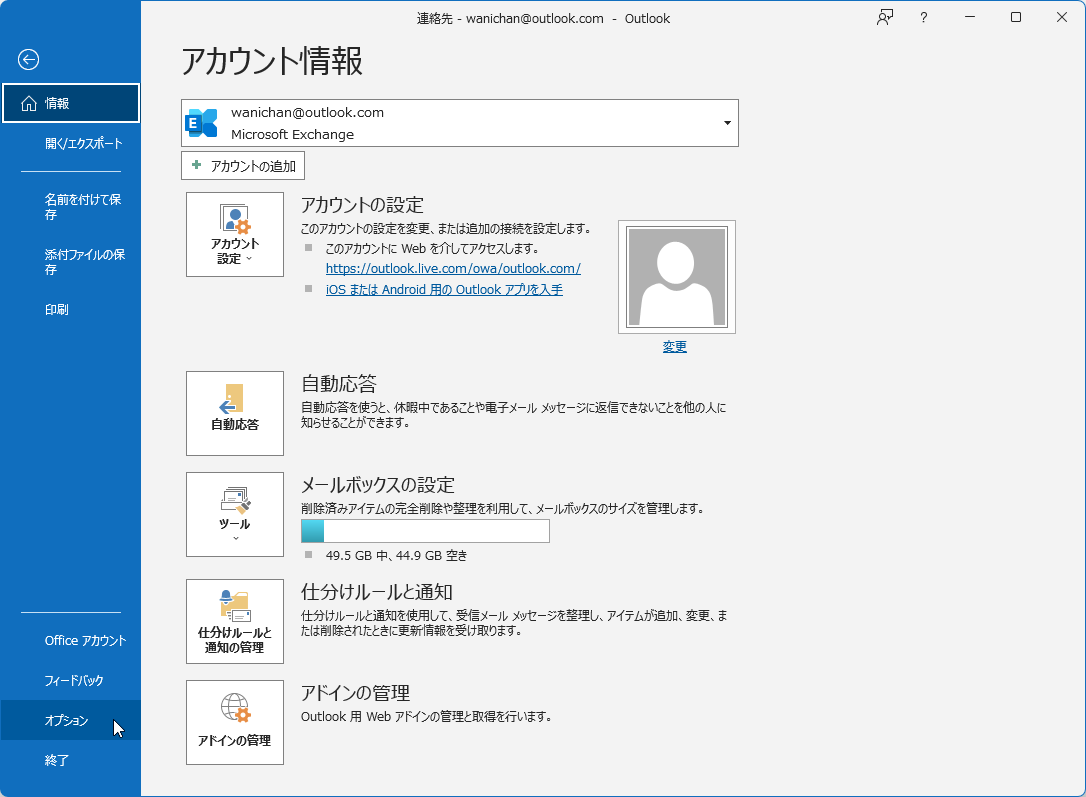Image resolution: width=1086 pixels, height=797 pixels.
Task: Click the '49.5 GB 中、44.9 GB 空き' text
Action: [x=396, y=555]
